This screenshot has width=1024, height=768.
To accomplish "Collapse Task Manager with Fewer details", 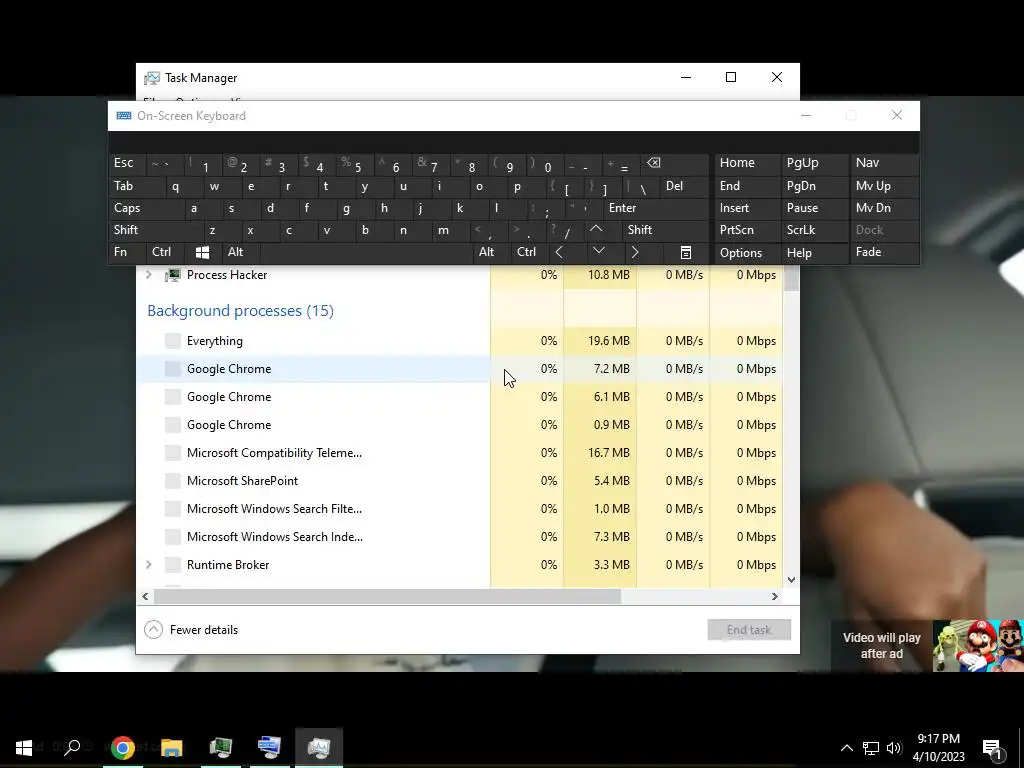I will [x=191, y=630].
